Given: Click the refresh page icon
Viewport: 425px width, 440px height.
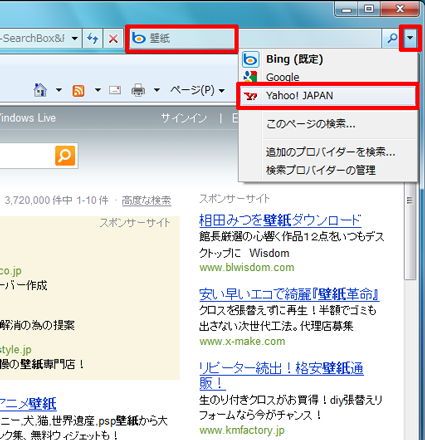Looking at the screenshot, I should 92,39.
